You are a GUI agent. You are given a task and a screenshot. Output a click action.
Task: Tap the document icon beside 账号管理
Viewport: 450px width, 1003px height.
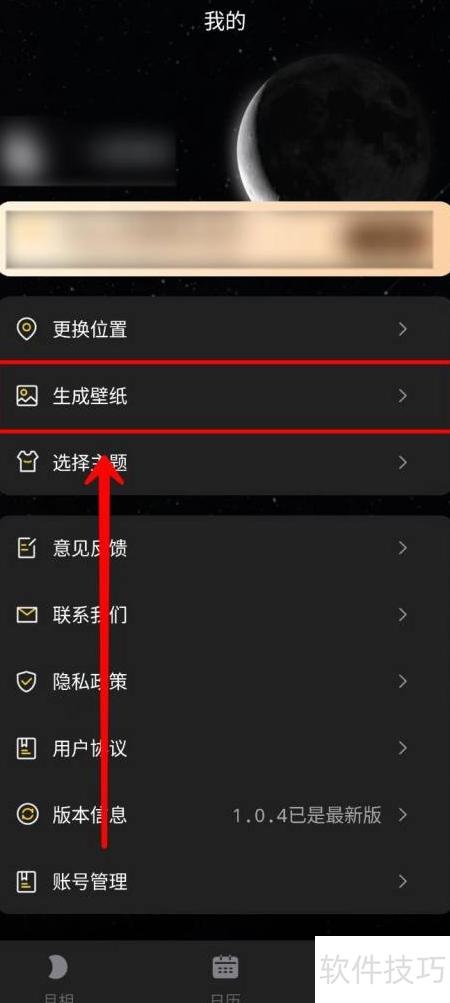pos(26,881)
